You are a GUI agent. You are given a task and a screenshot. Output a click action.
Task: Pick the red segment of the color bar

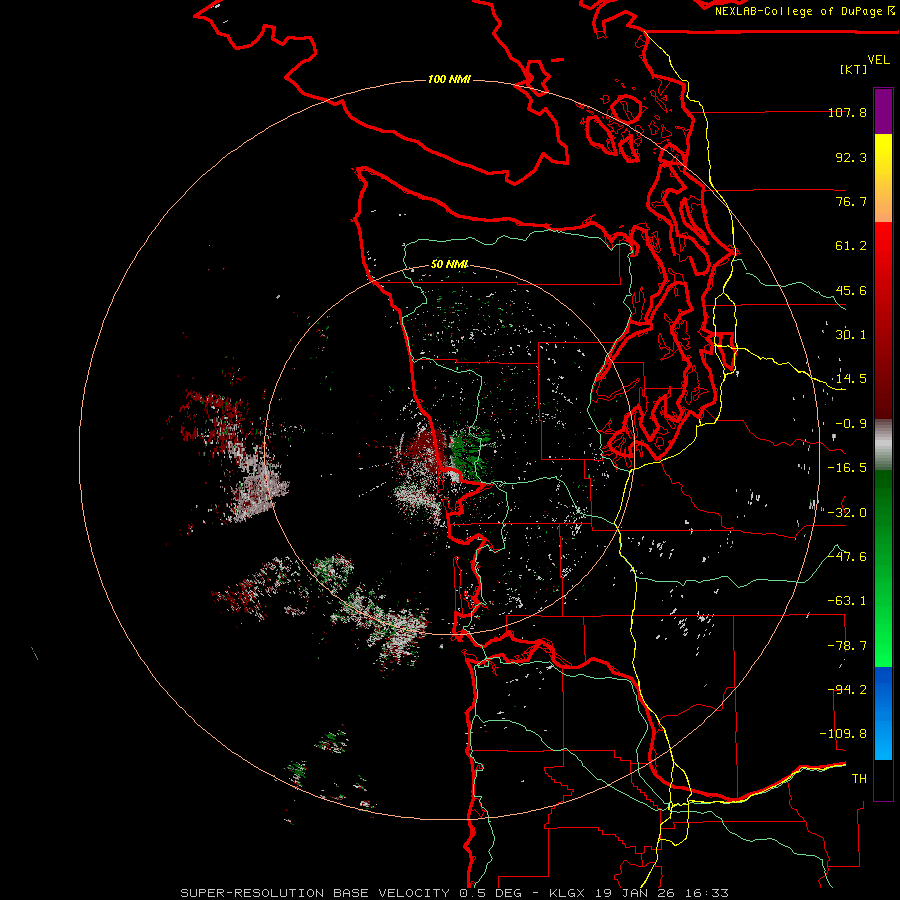883,320
